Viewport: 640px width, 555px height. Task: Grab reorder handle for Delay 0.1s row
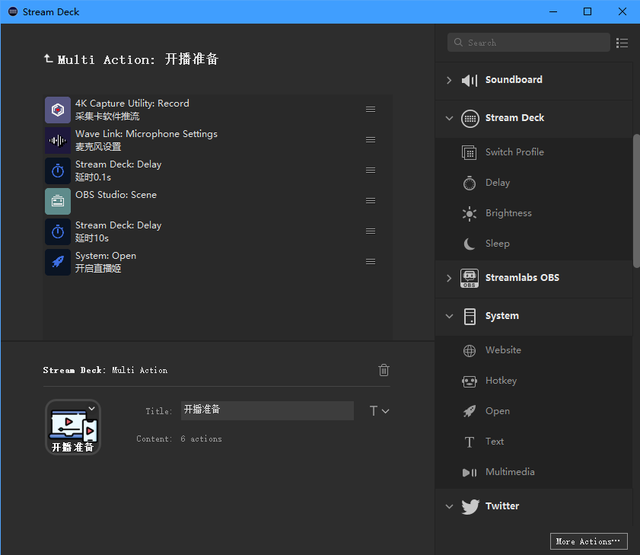coord(370,170)
